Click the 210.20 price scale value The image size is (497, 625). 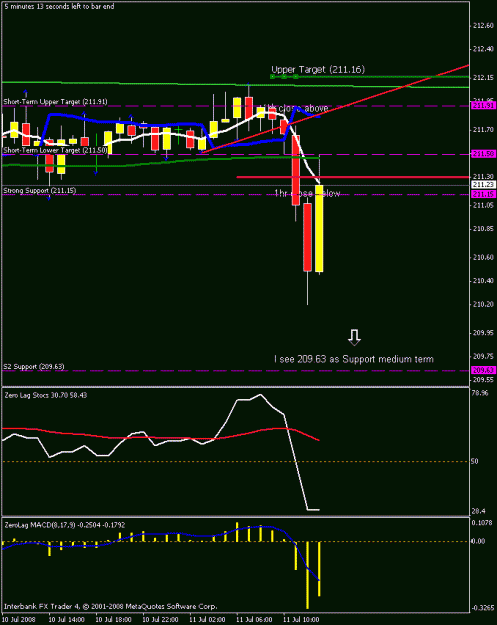(483, 304)
